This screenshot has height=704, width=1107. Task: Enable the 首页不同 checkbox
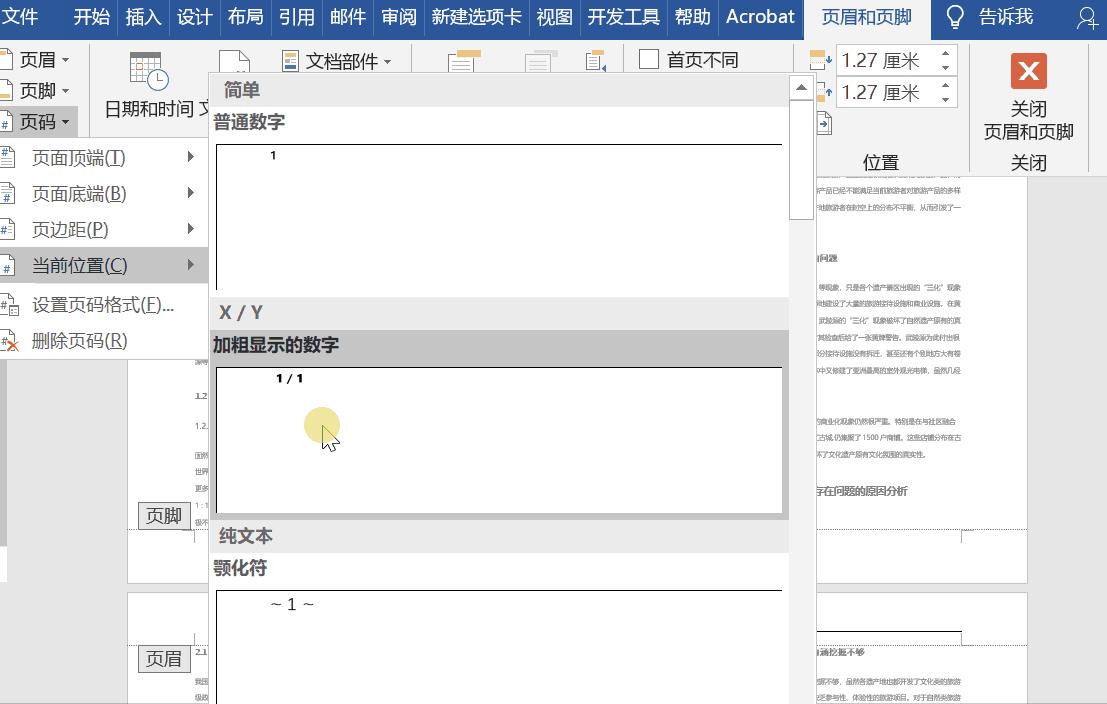coord(647,59)
